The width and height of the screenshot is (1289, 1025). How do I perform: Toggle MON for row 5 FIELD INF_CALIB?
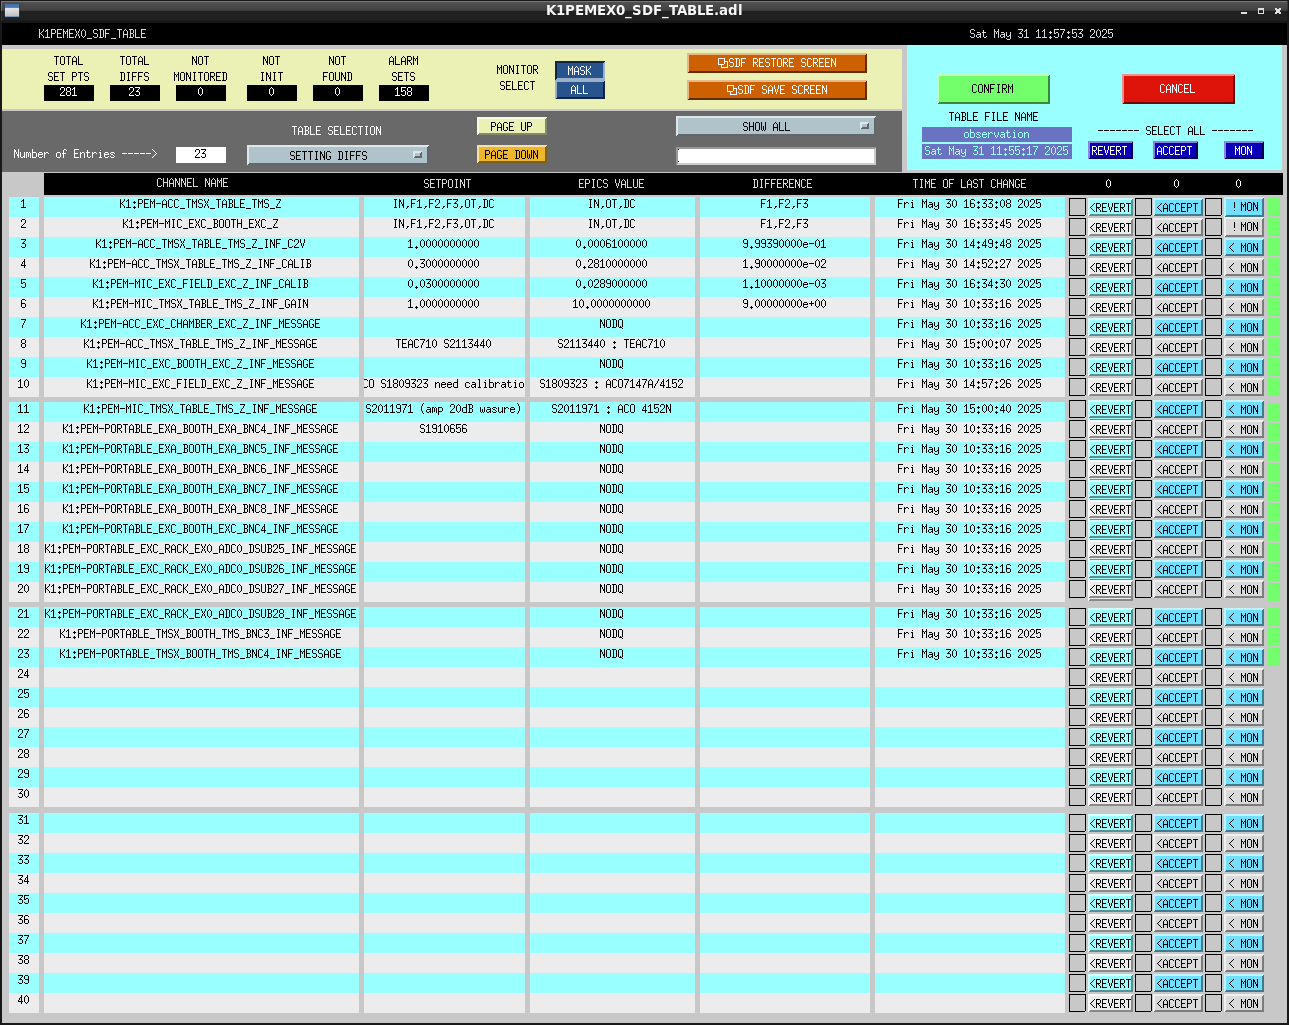(x=1244, y=287)
